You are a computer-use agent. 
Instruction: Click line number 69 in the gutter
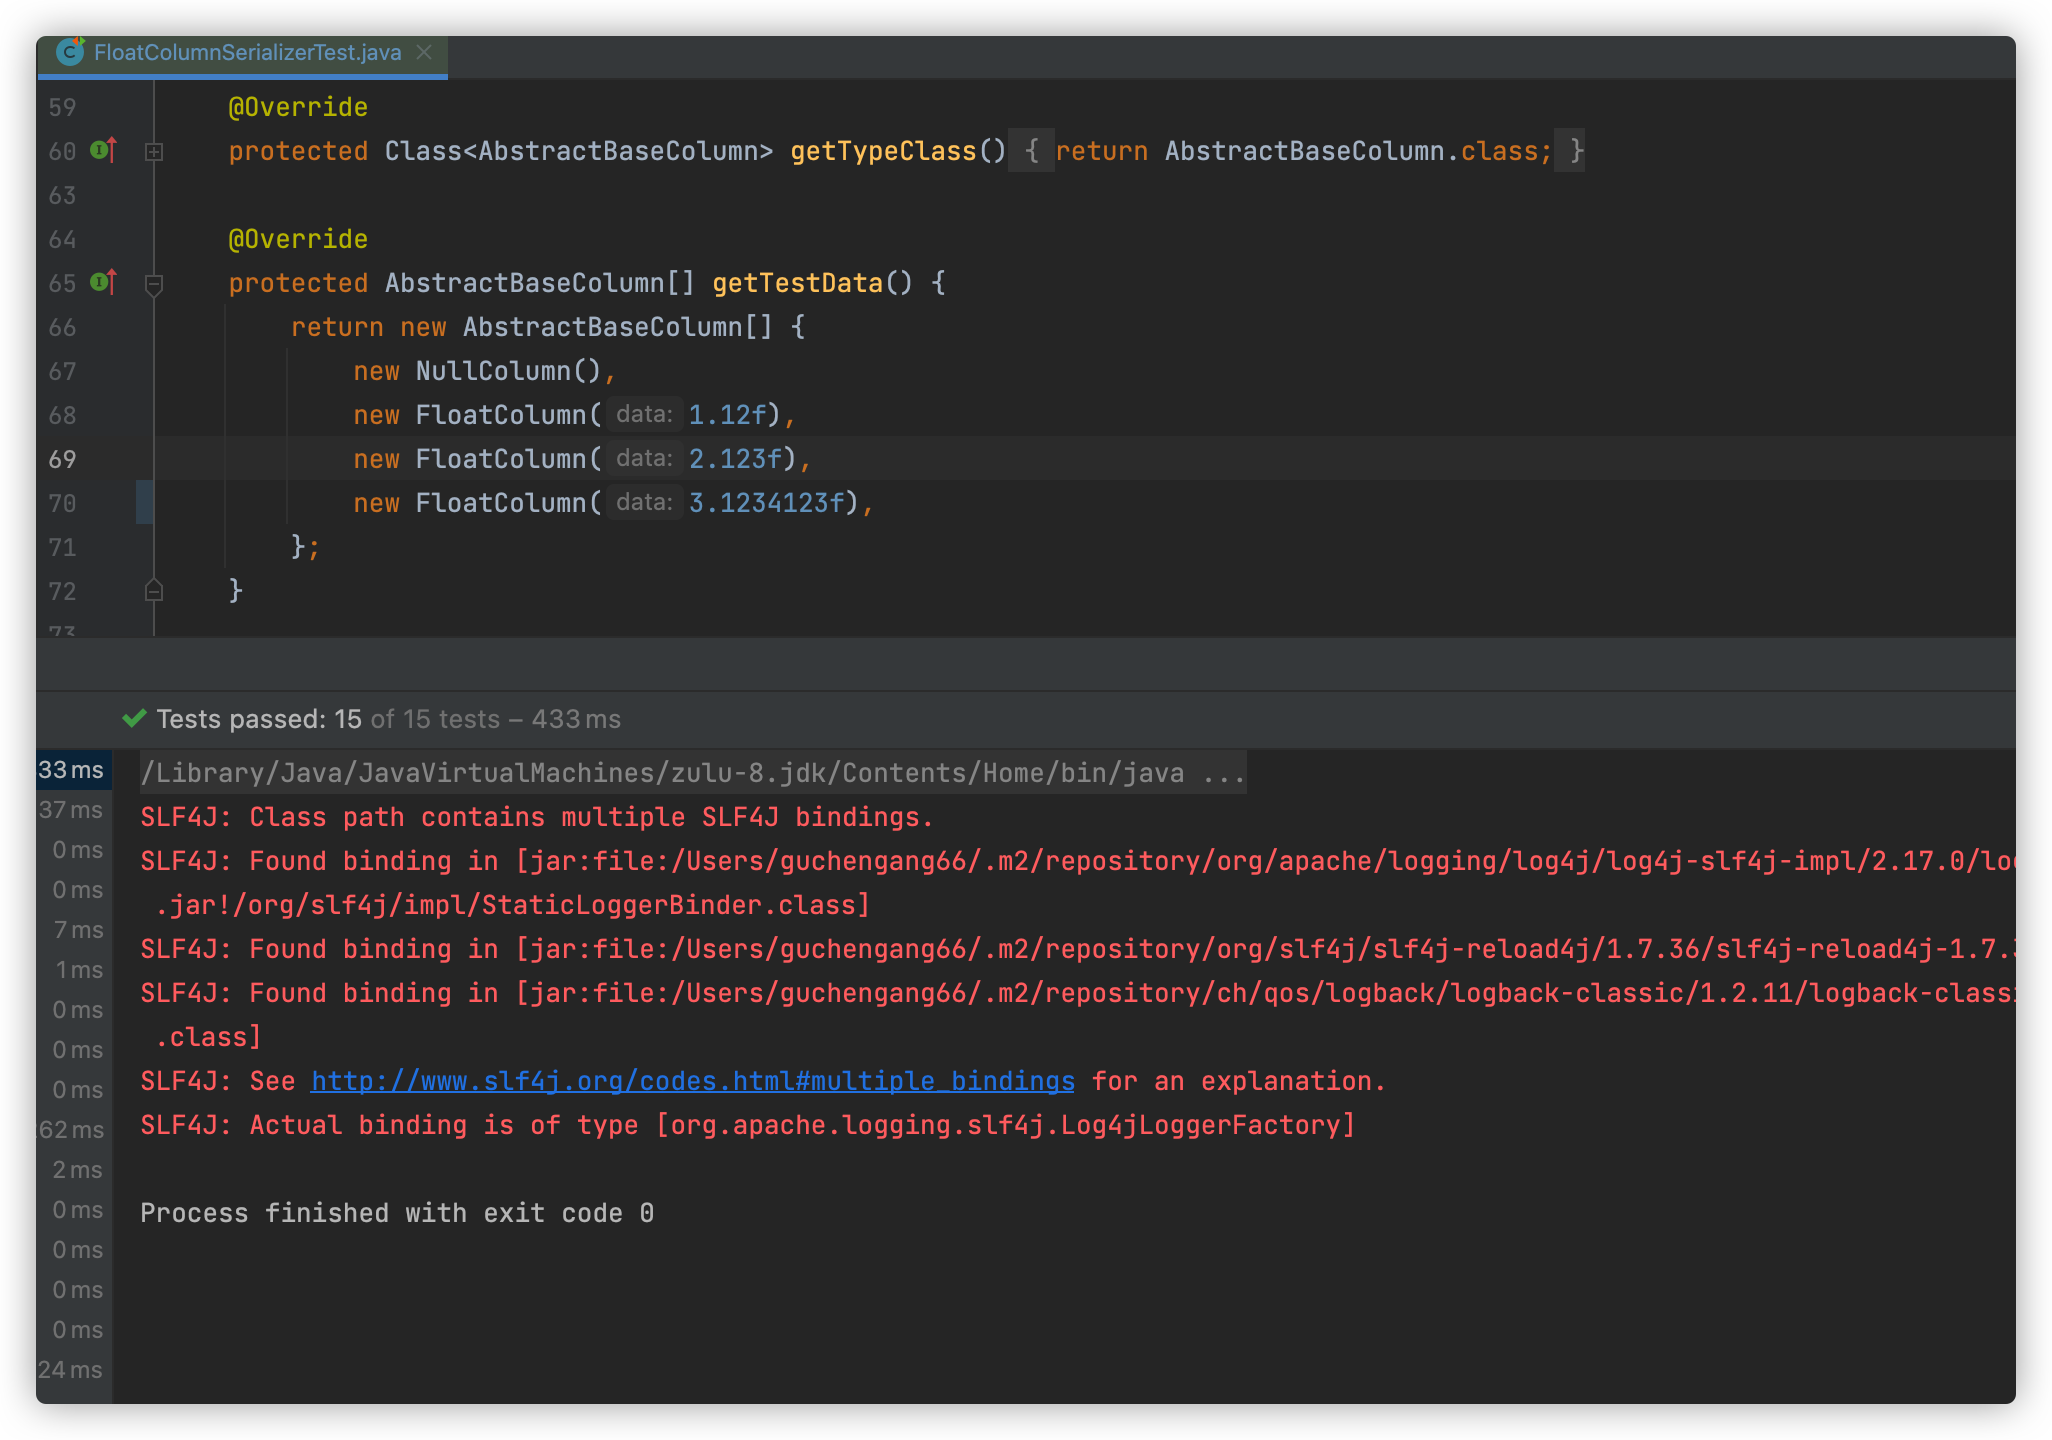click(62, 459)
